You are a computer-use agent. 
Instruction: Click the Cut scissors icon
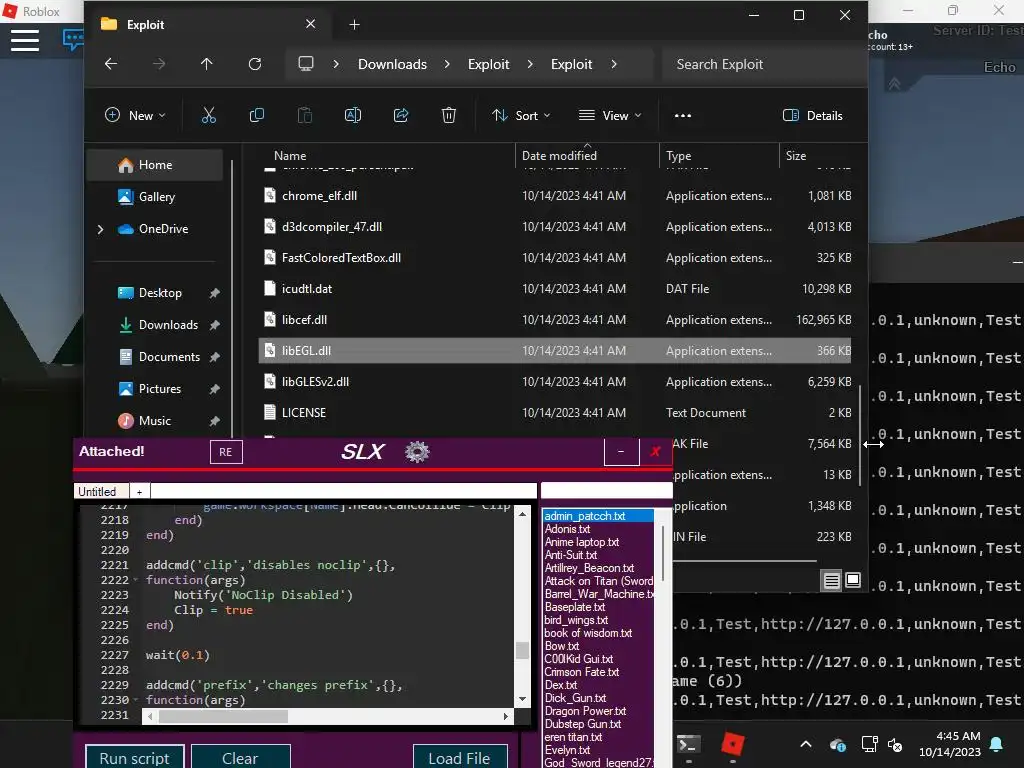pos(208,116)
